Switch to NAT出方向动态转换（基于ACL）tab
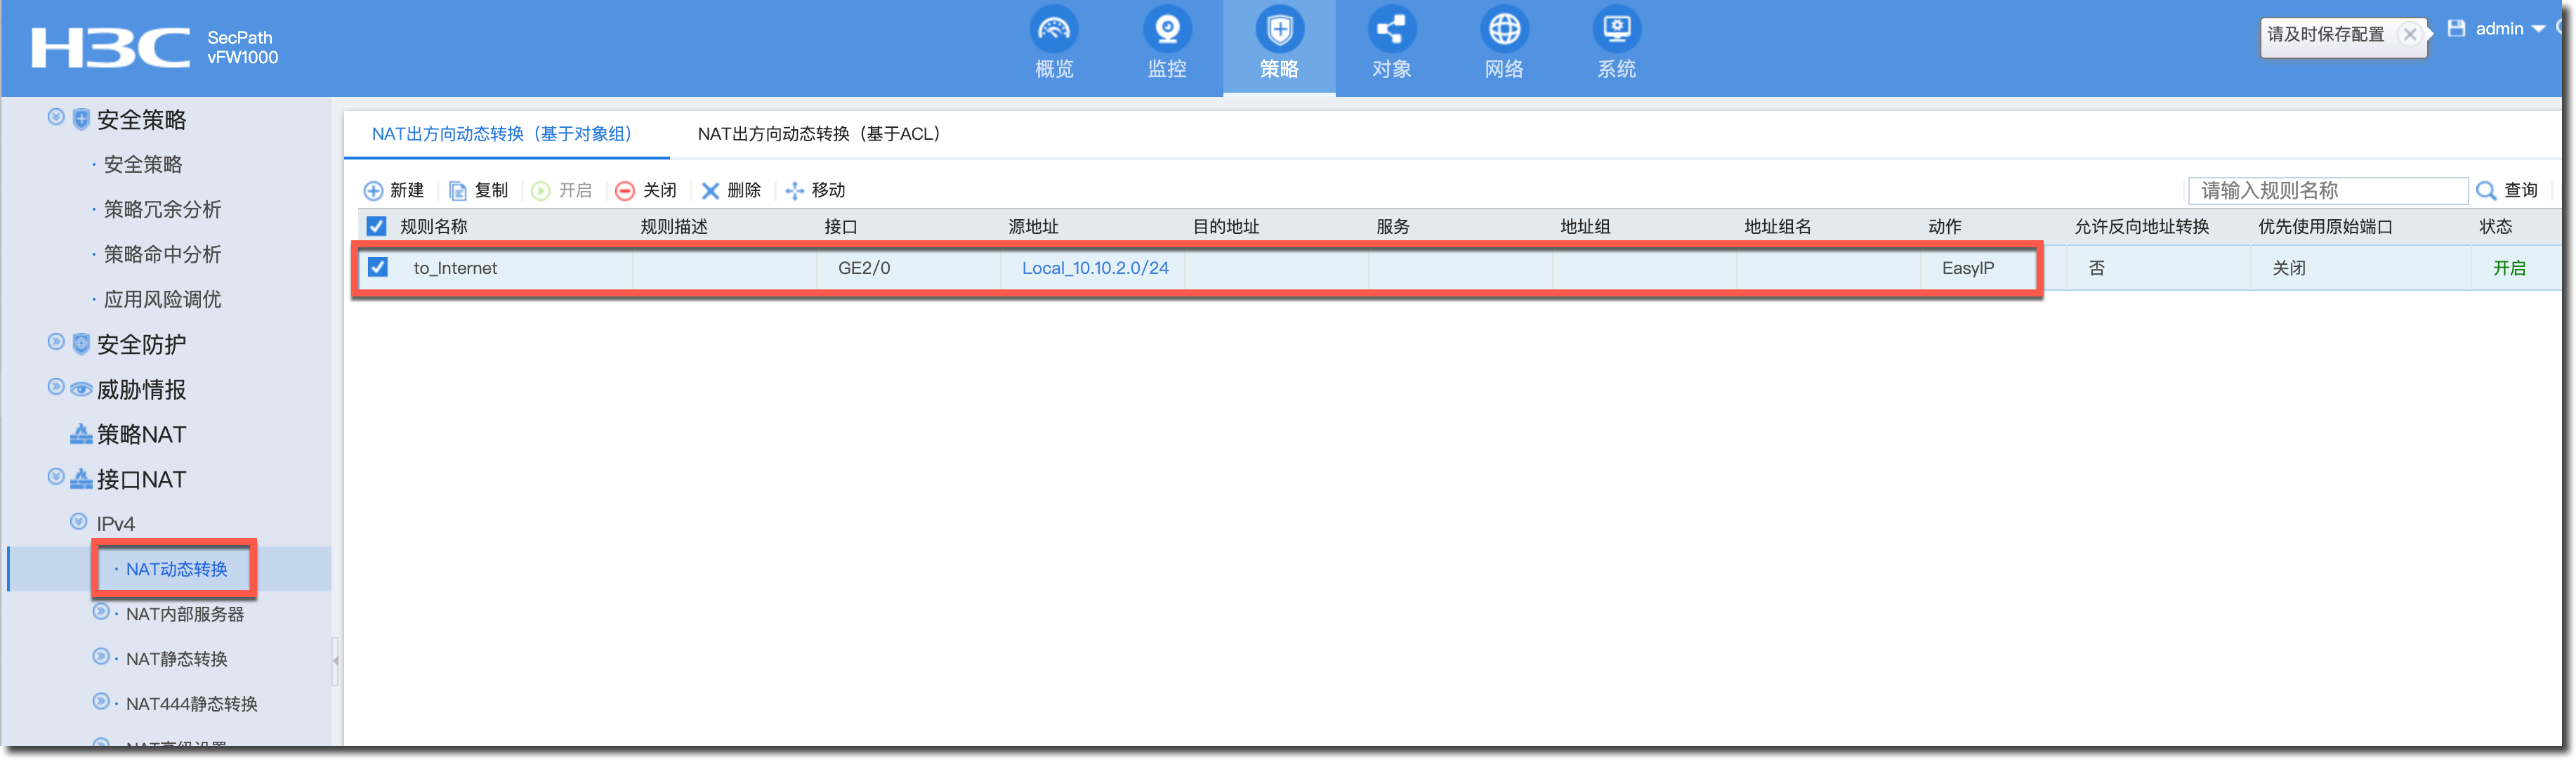 click(x=819, y=134)
